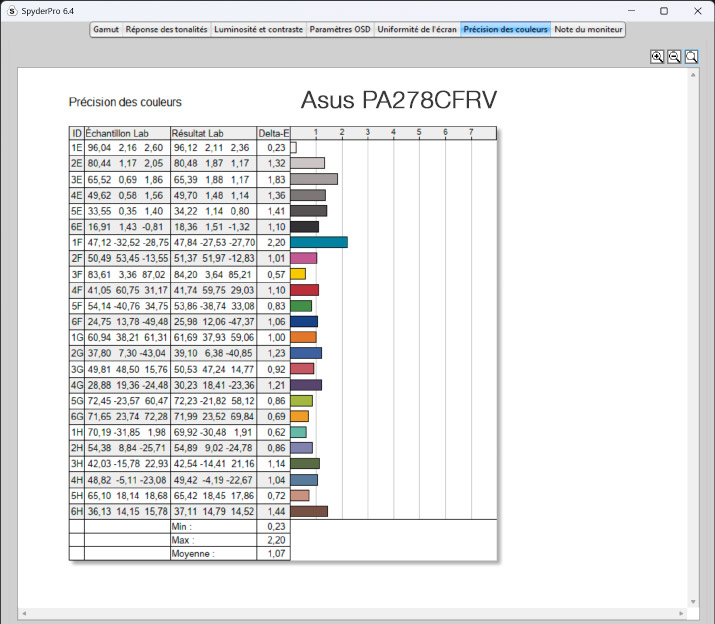
Task: Go to Uniformité de l'écran tab
Action: coord(417,30)
